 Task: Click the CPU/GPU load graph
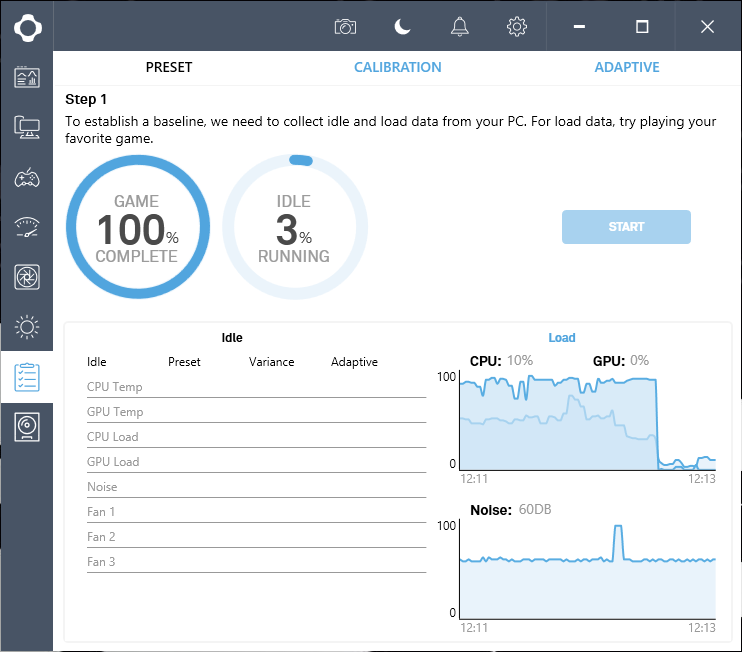[x=588, y=421]
